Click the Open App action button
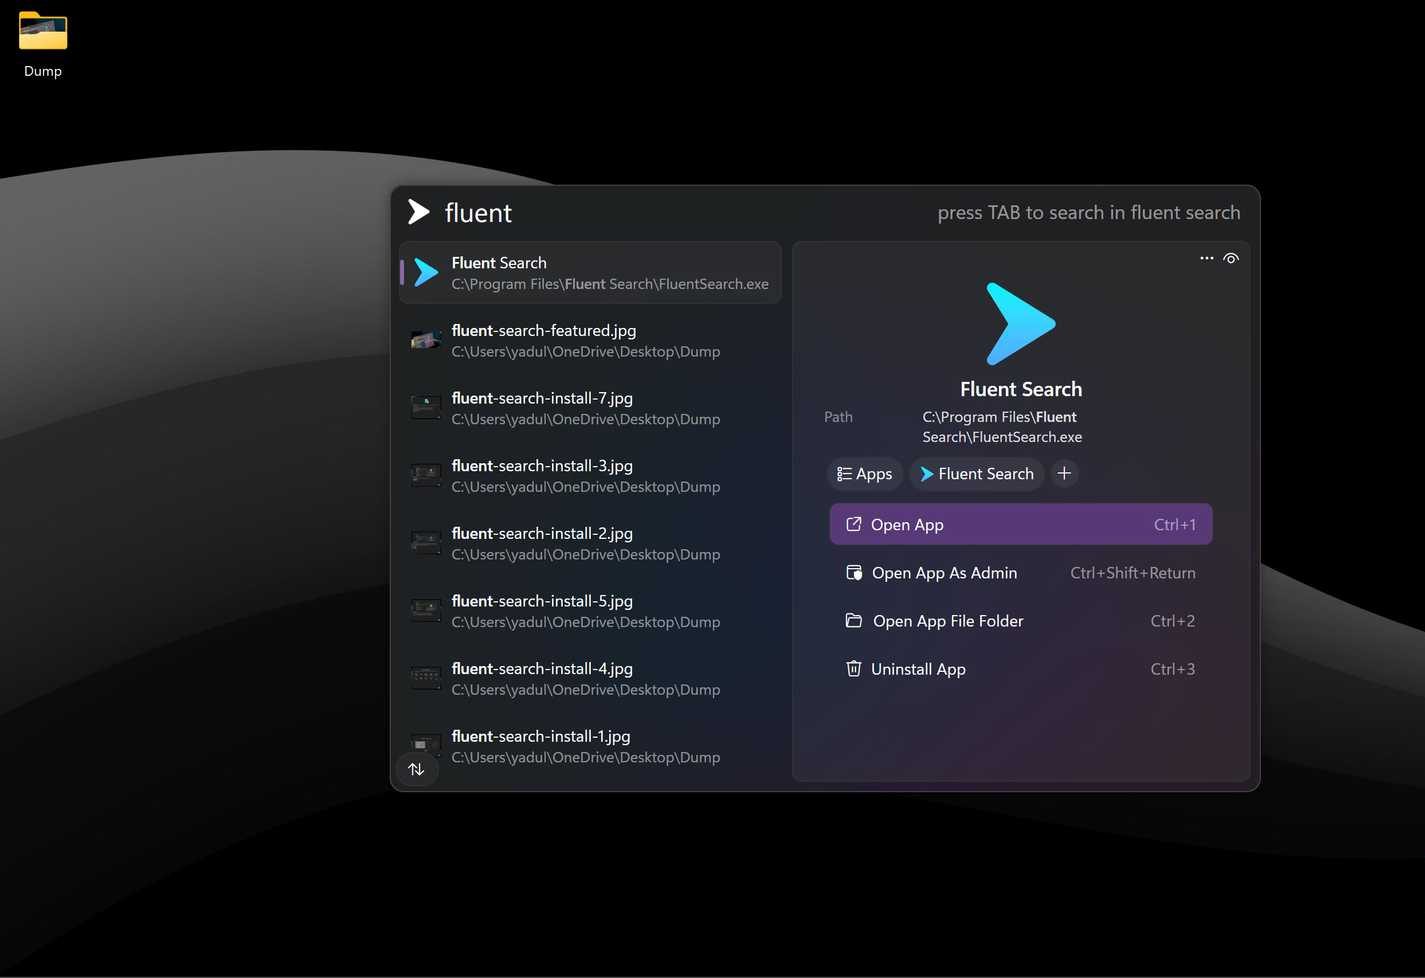 [x=1020, y=524]
